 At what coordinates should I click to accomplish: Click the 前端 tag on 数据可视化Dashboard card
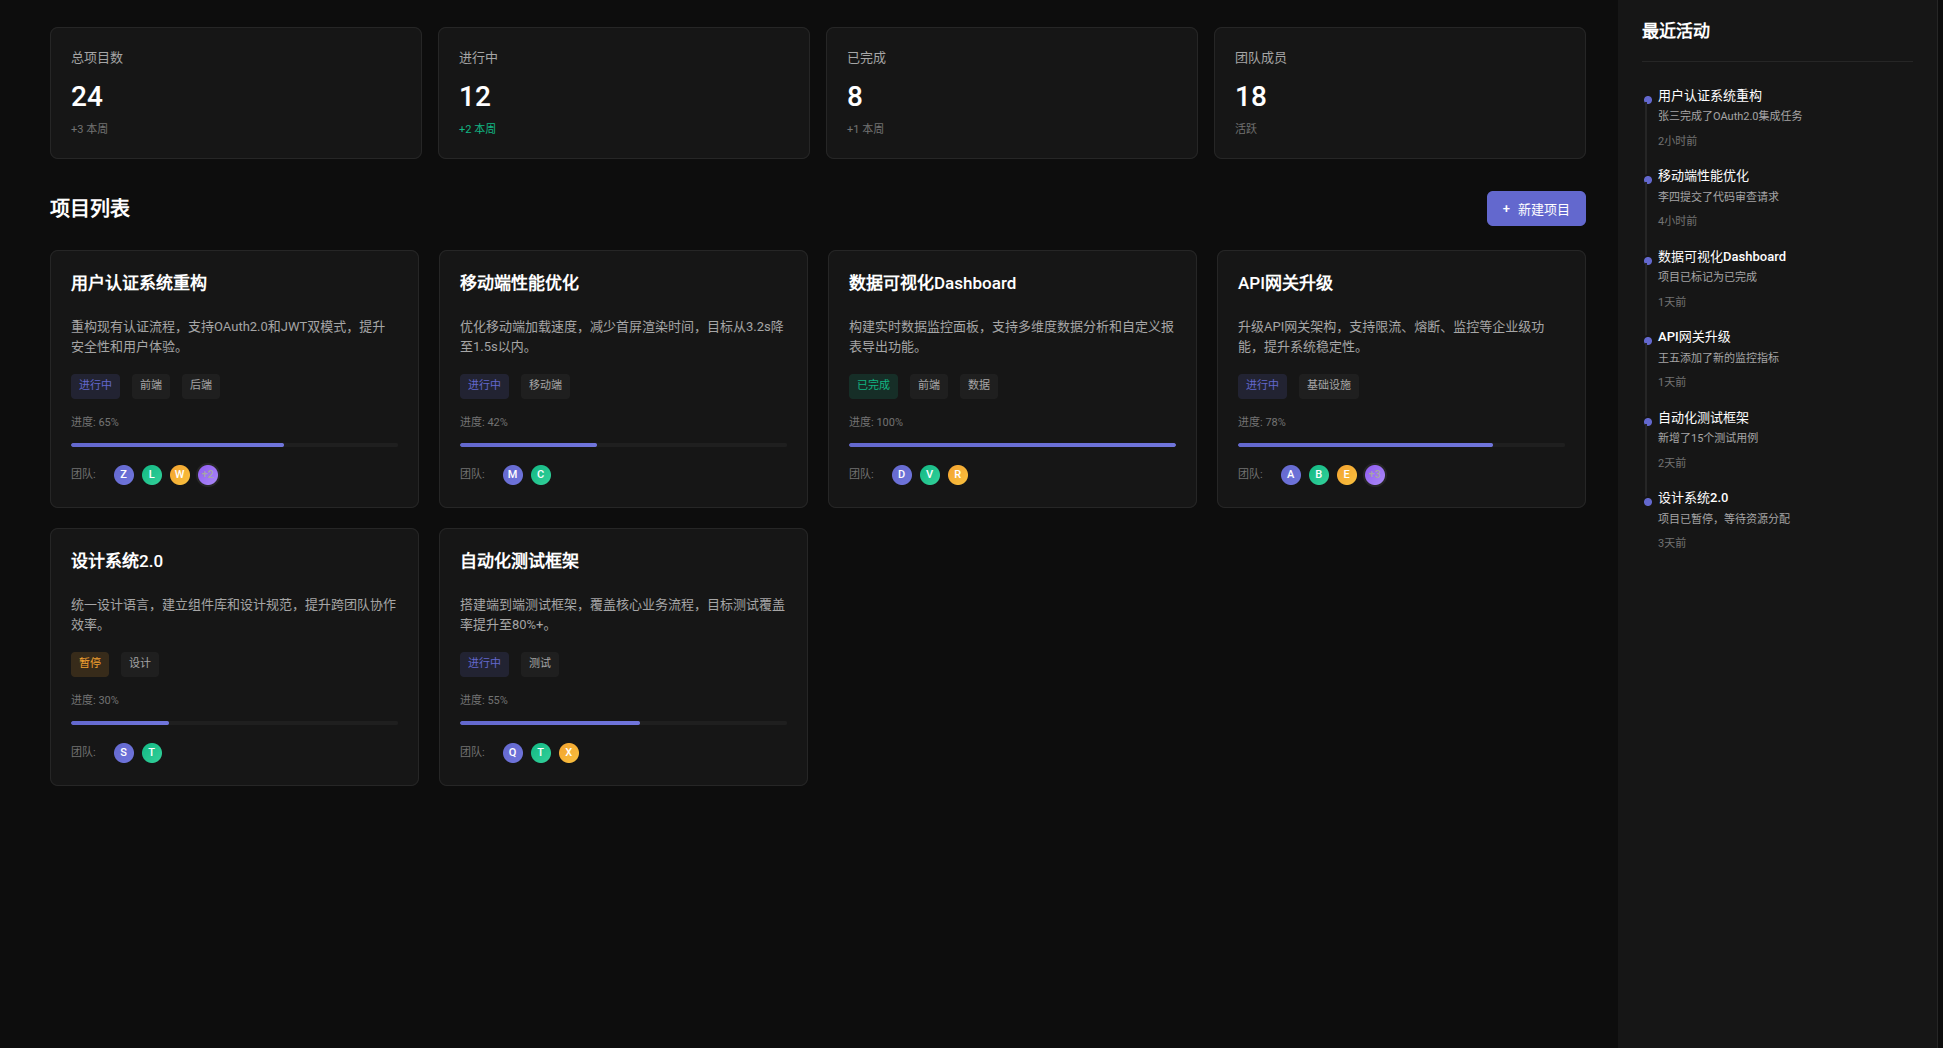pyautogui.click(x=929, y=385)
